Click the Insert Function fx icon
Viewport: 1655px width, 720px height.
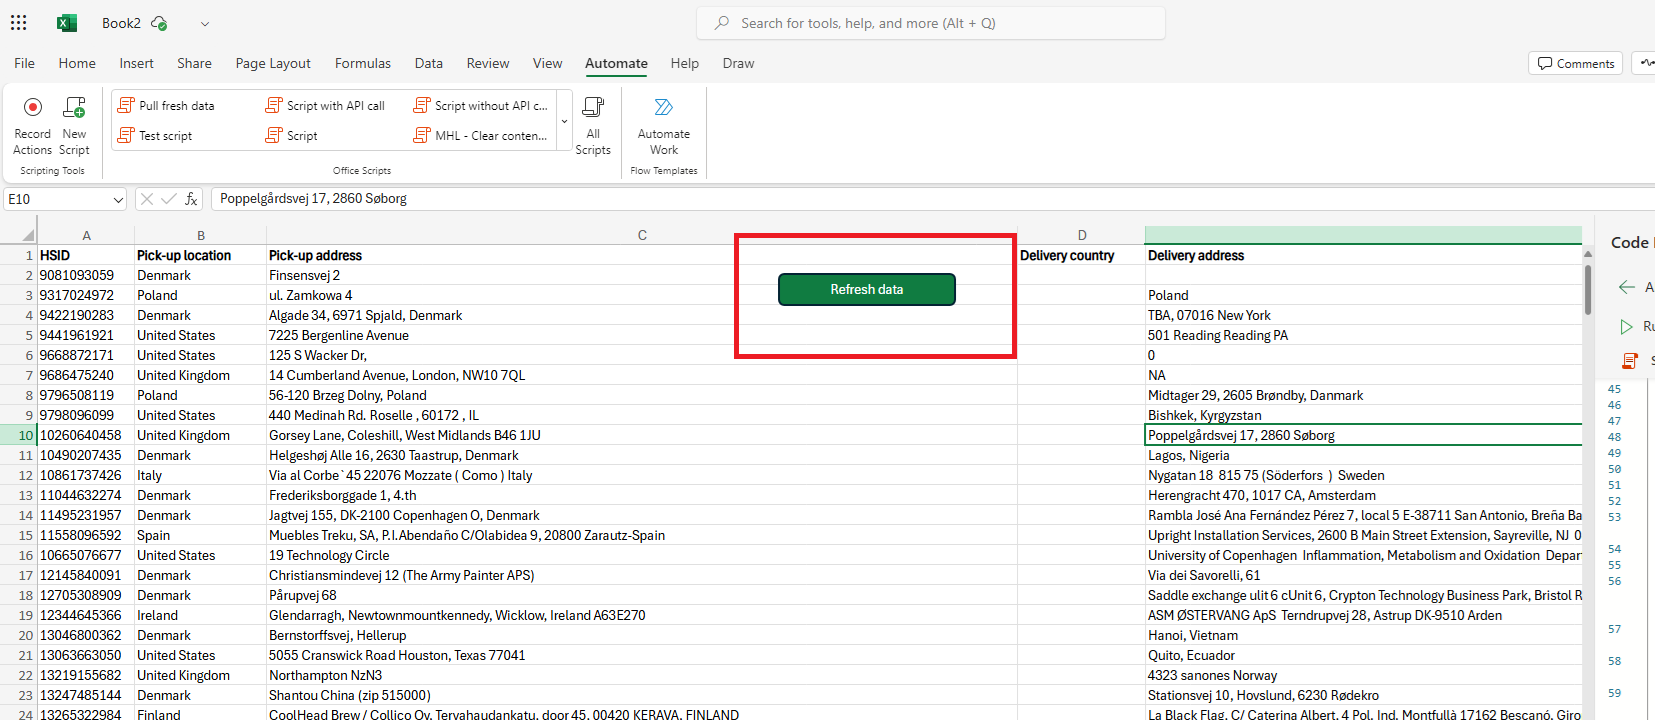[x=191, y=199]
